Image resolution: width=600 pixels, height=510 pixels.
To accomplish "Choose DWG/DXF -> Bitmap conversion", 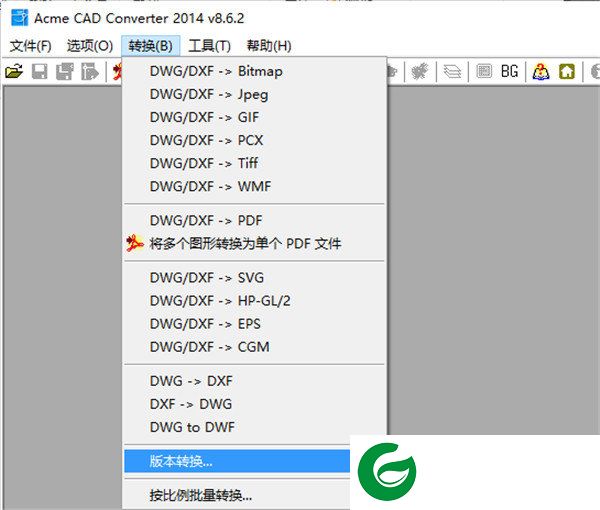I will [254, 71].
